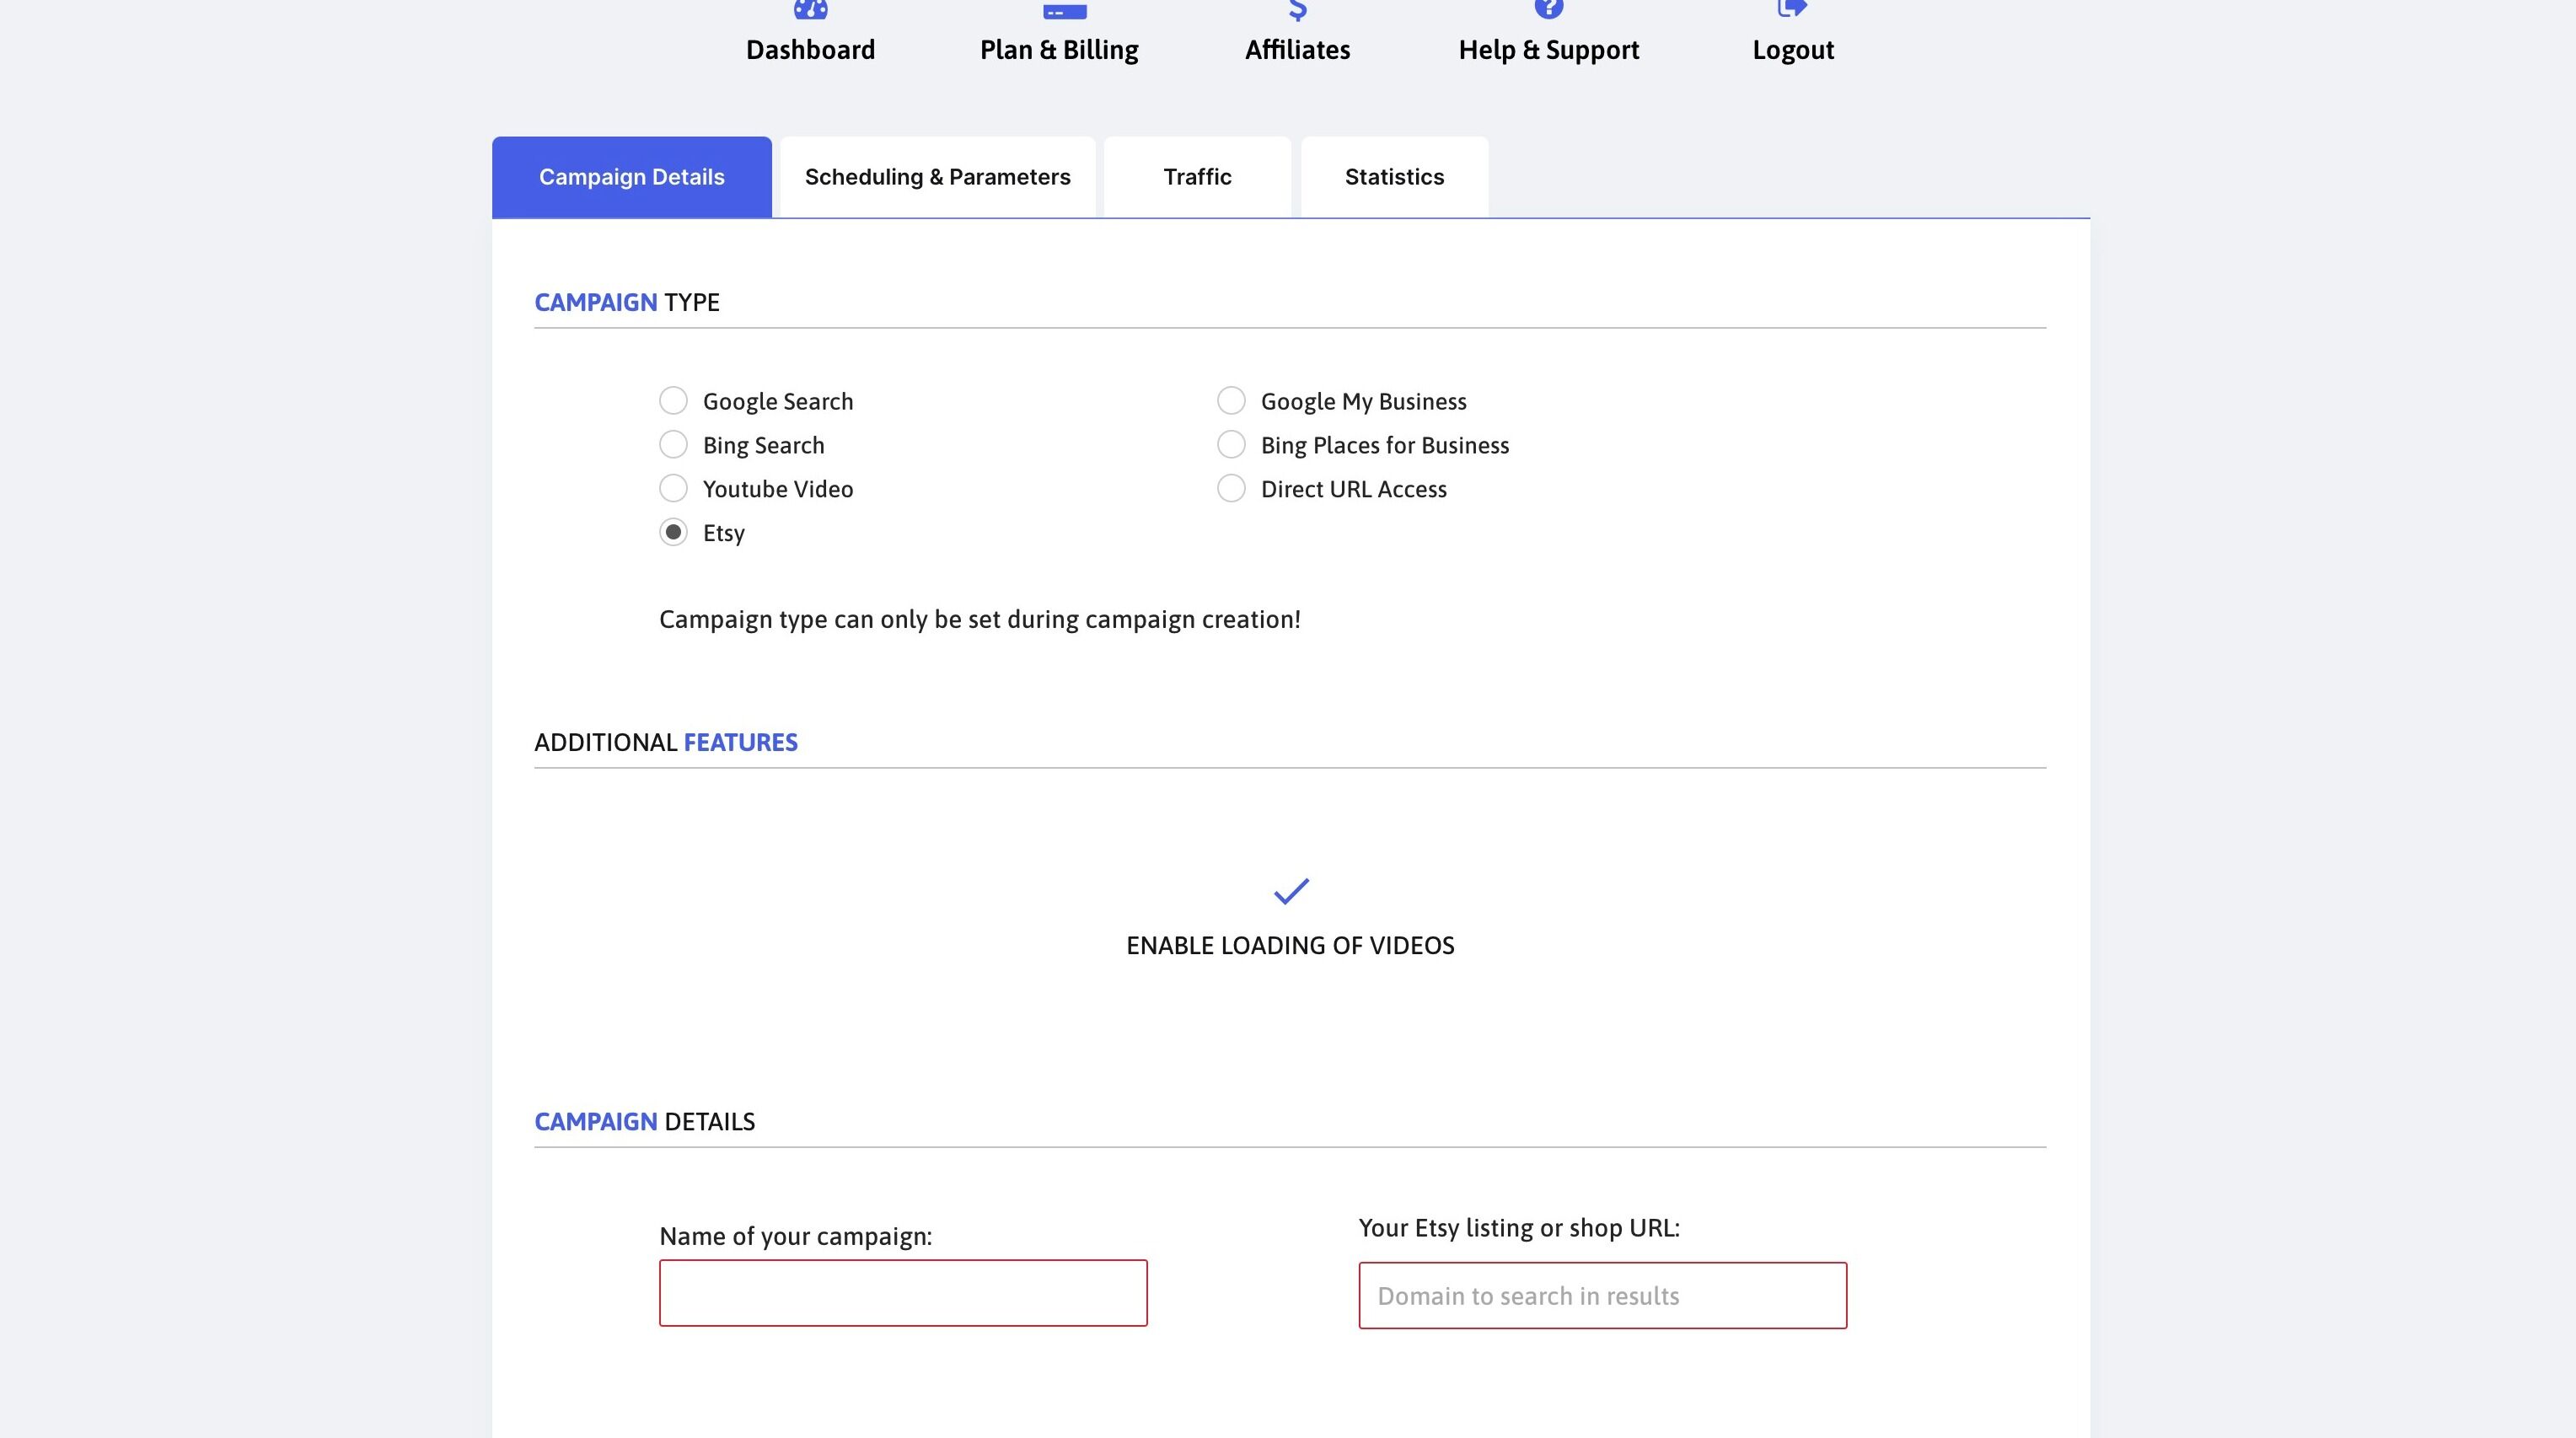The image size is (2576, 1438).
Task: Switch to the Traffic tab
Action: pyautogui.click(x=1197, y=177)
